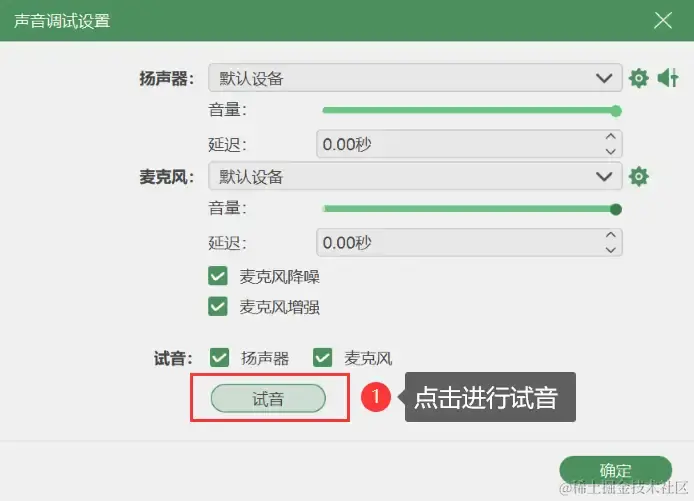Decrease microphone 延迟 with down arrow

coord(611,250)
